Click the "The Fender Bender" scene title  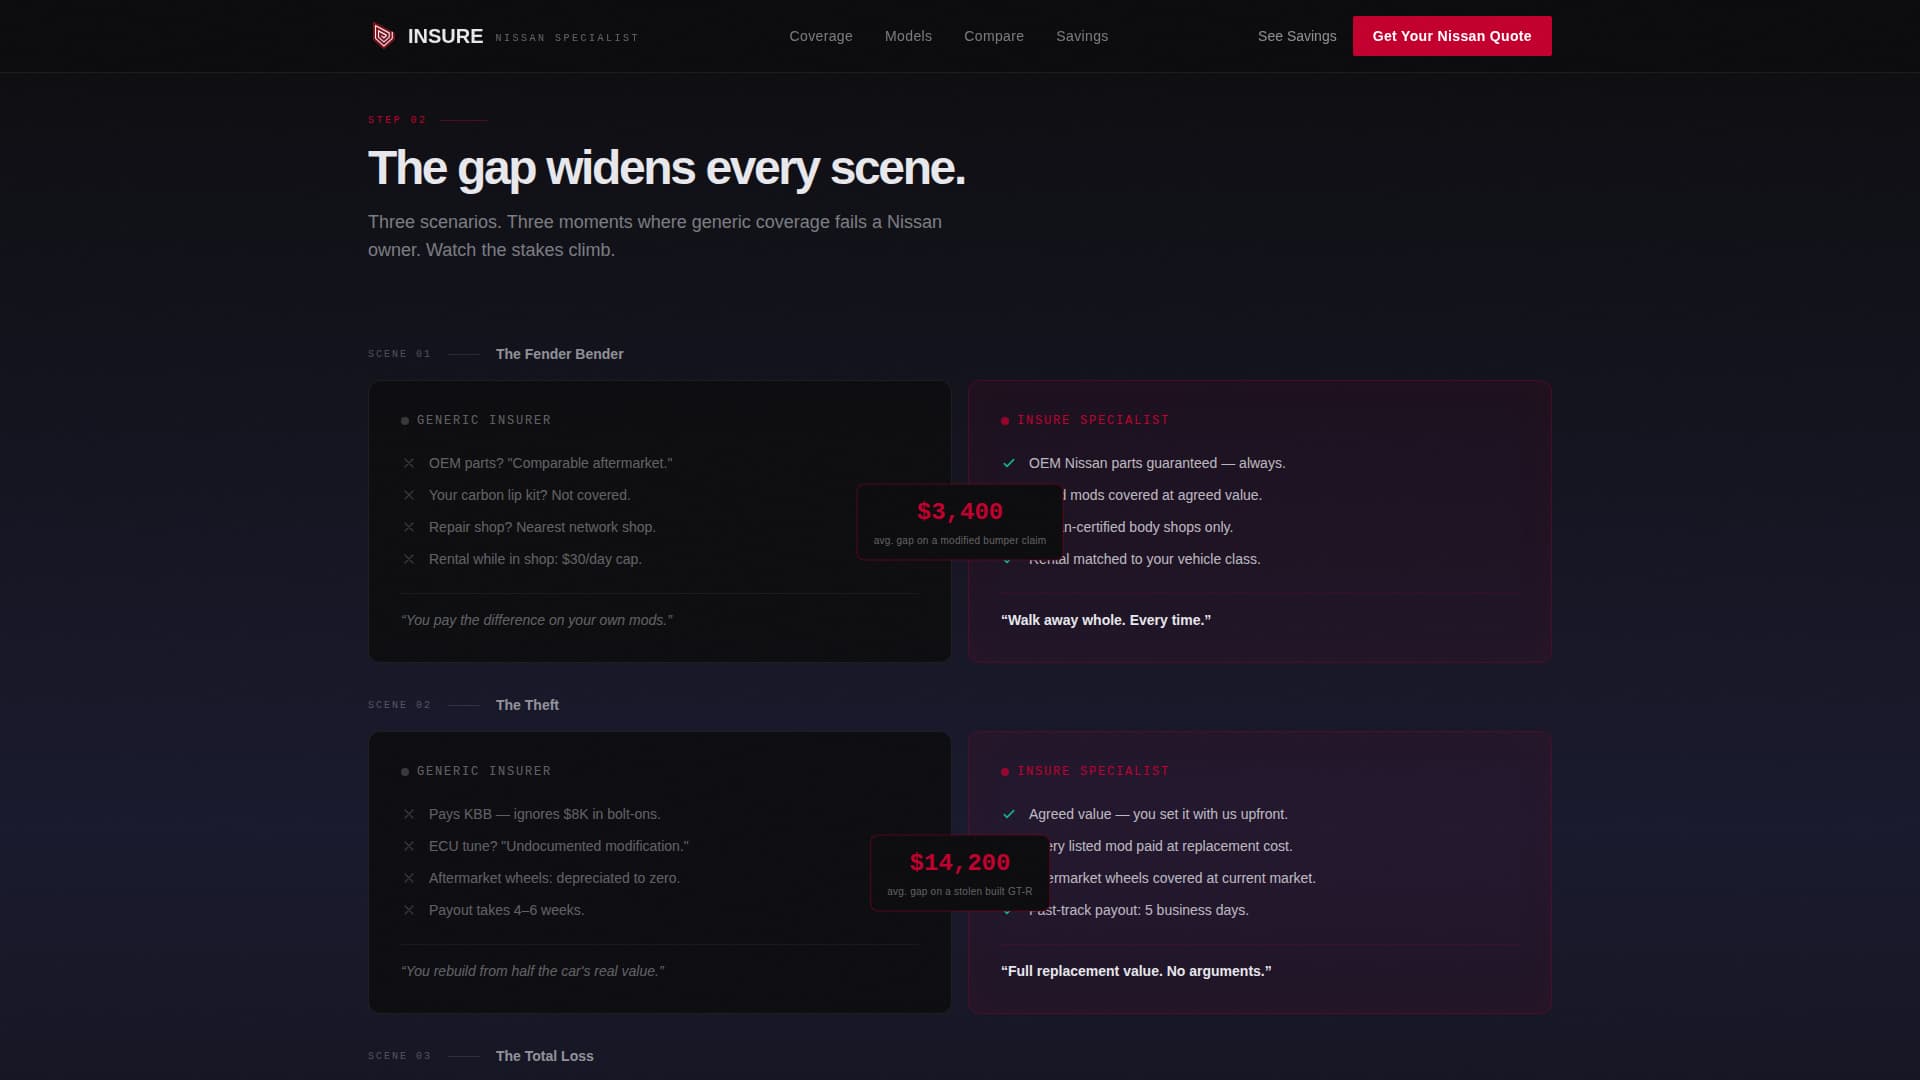pyautogui.click(x=559, y=354)
